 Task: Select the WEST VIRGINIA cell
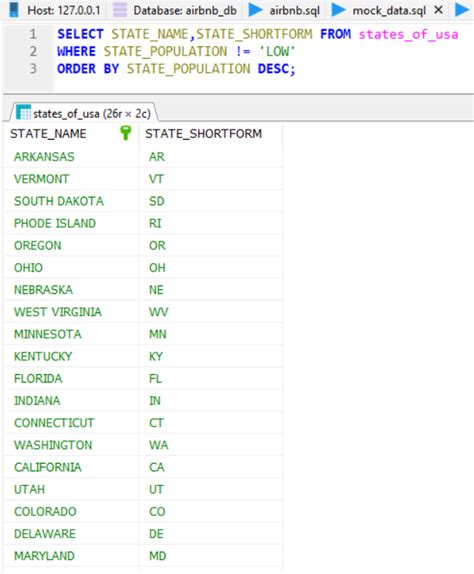point(71,312)
